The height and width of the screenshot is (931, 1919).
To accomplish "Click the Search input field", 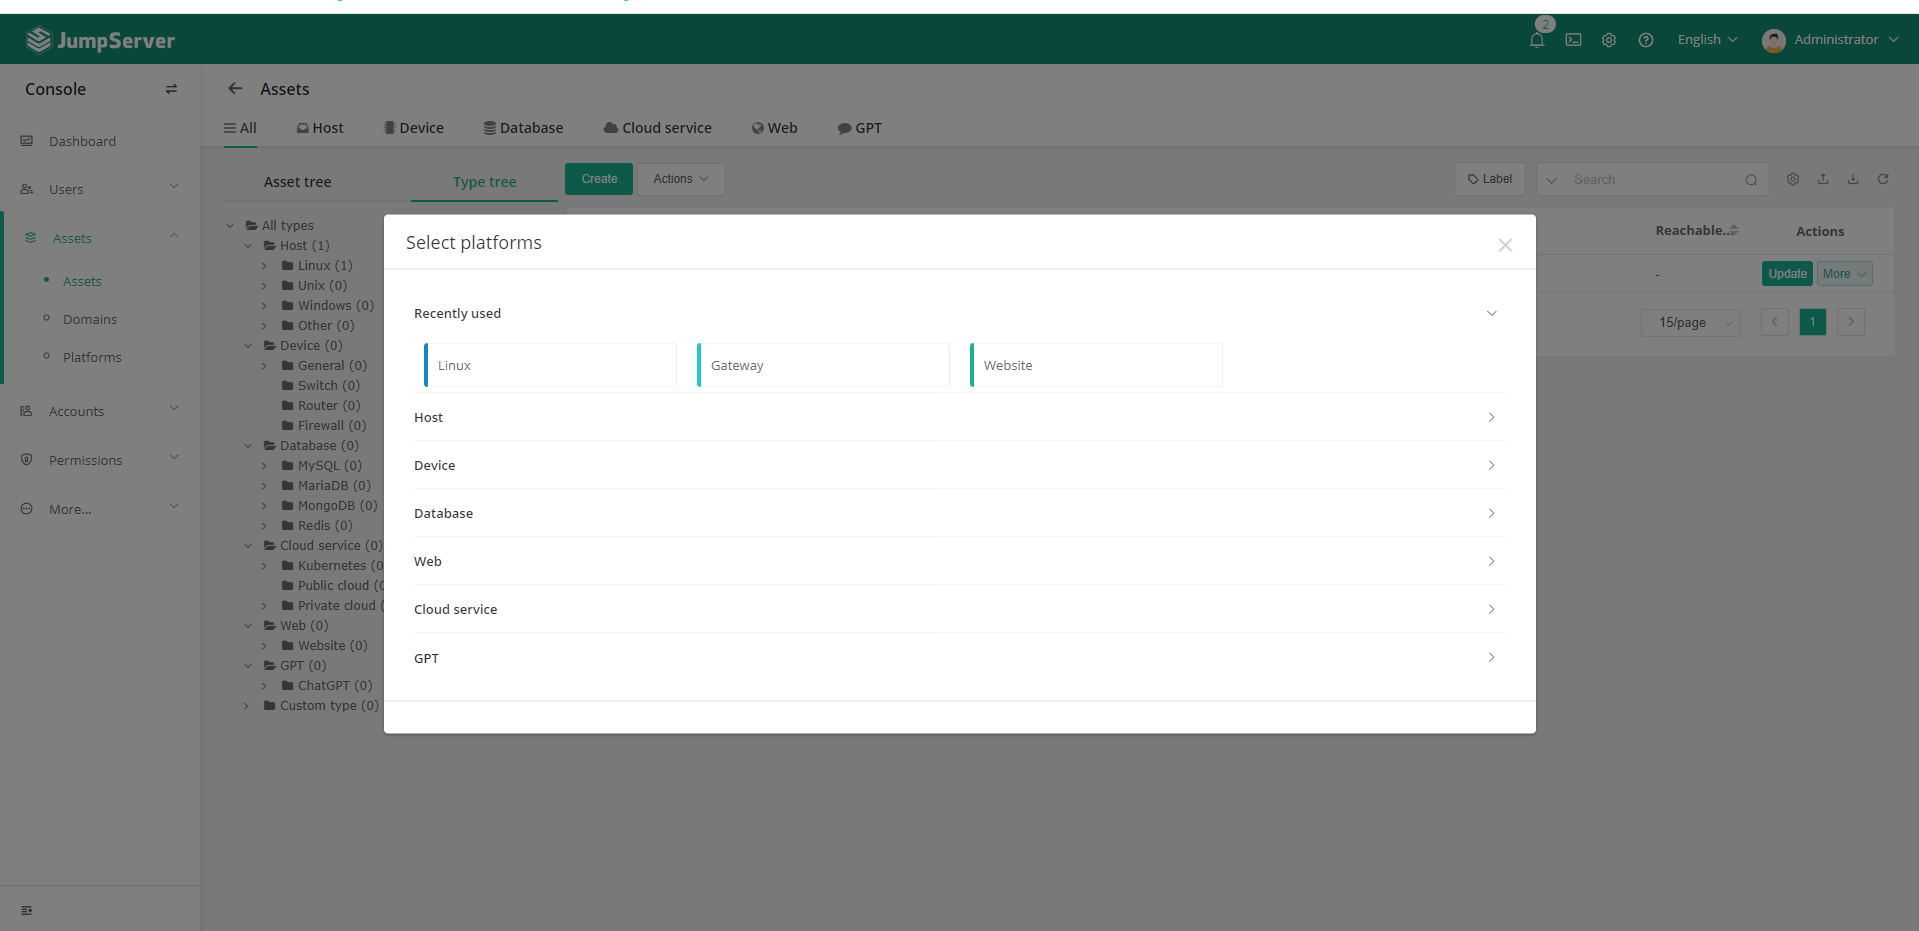I will pyautogui.click(x=1653, y=179).
